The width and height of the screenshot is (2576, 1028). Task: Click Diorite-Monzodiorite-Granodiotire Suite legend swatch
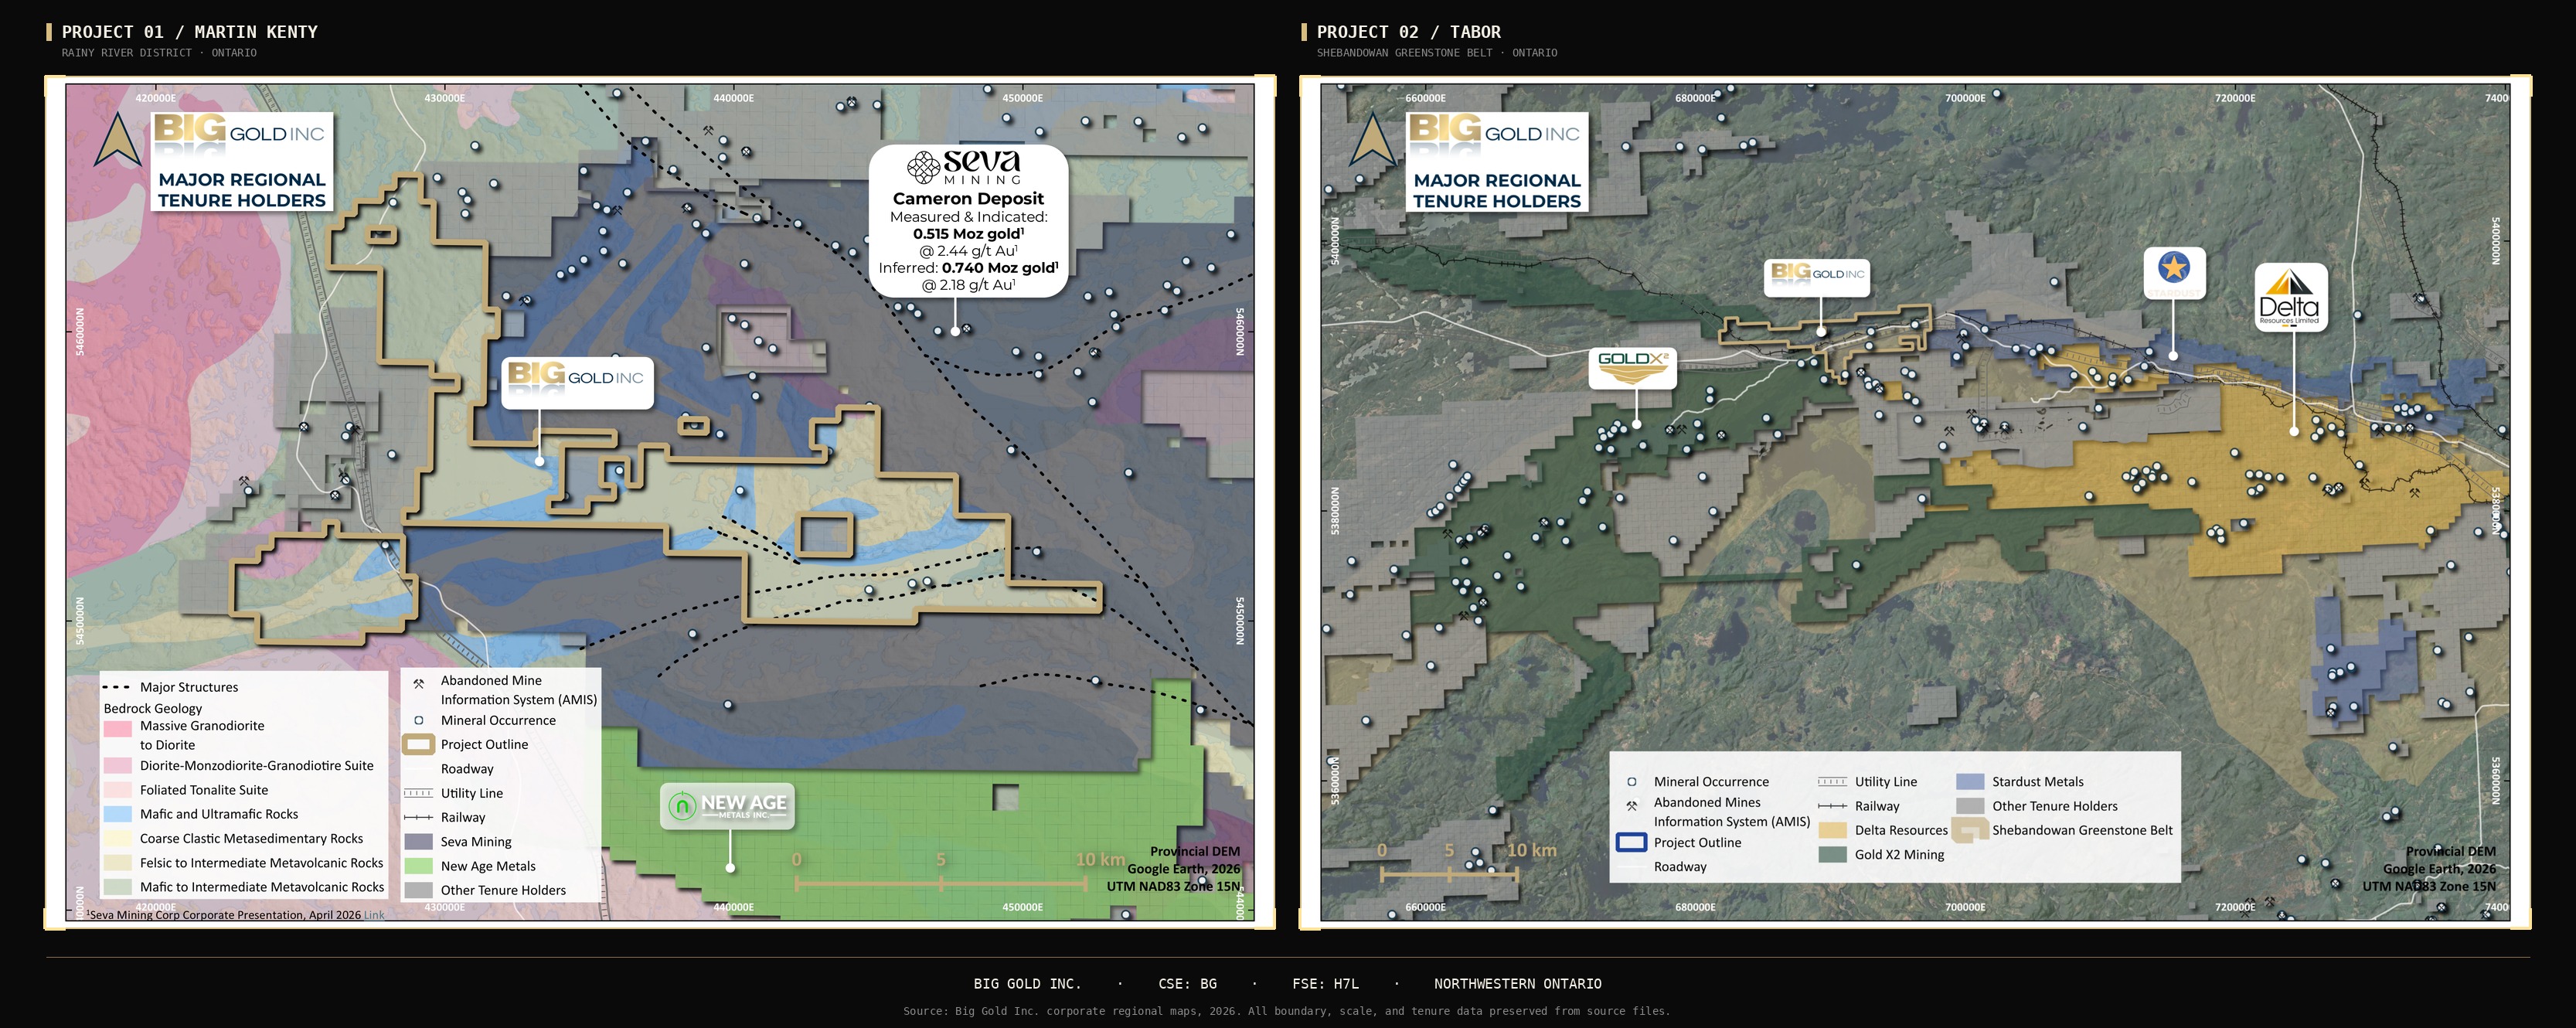[117, 766]
